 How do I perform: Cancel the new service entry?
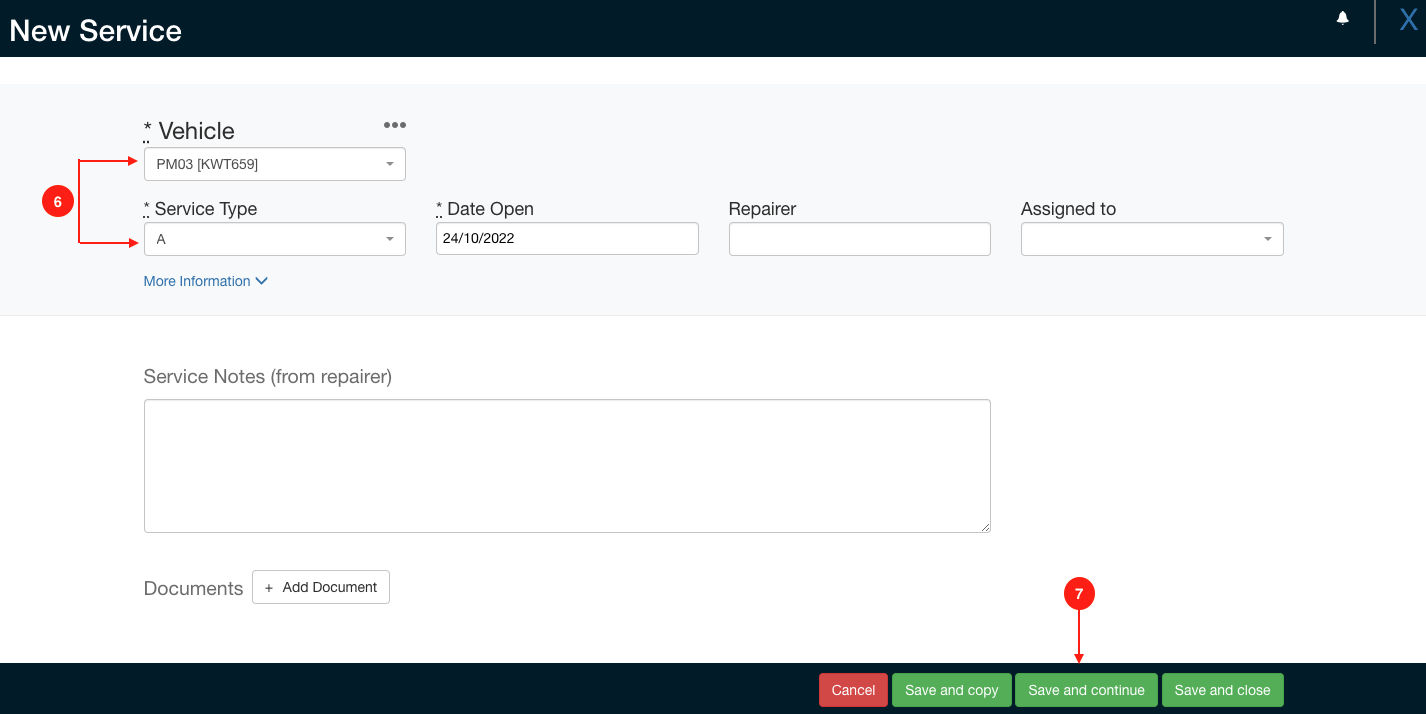click(853, 690)
